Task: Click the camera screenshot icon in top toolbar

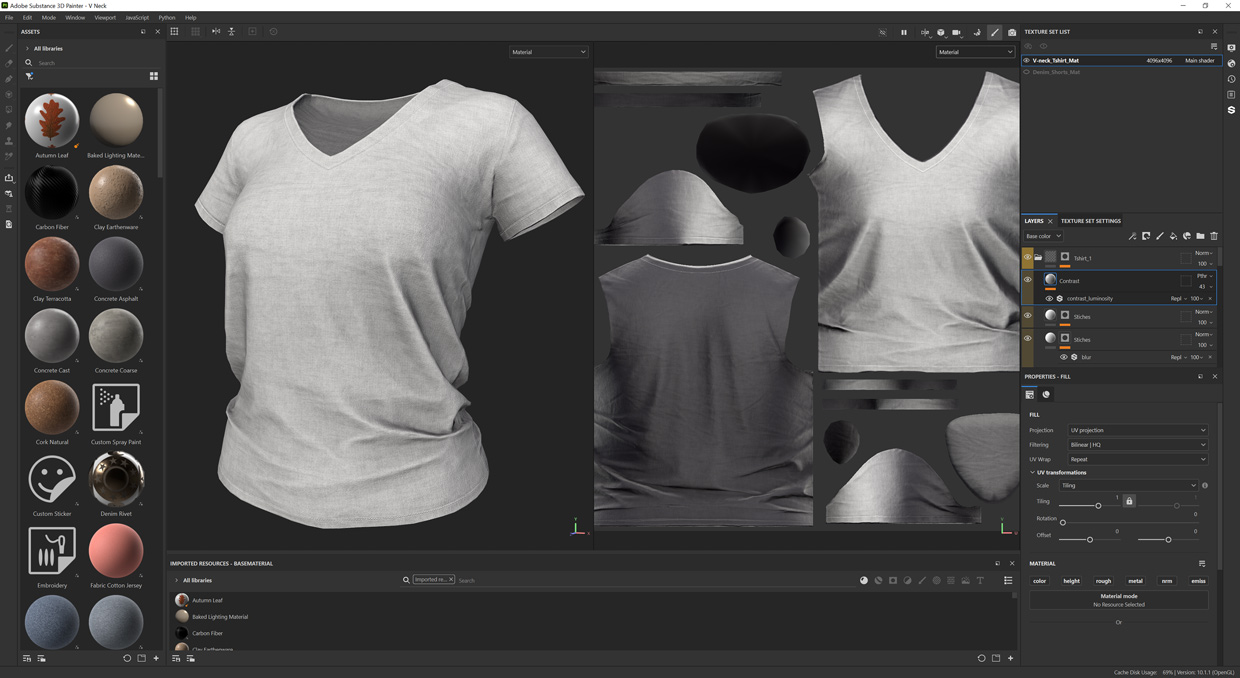Action: coord(1012,32)
